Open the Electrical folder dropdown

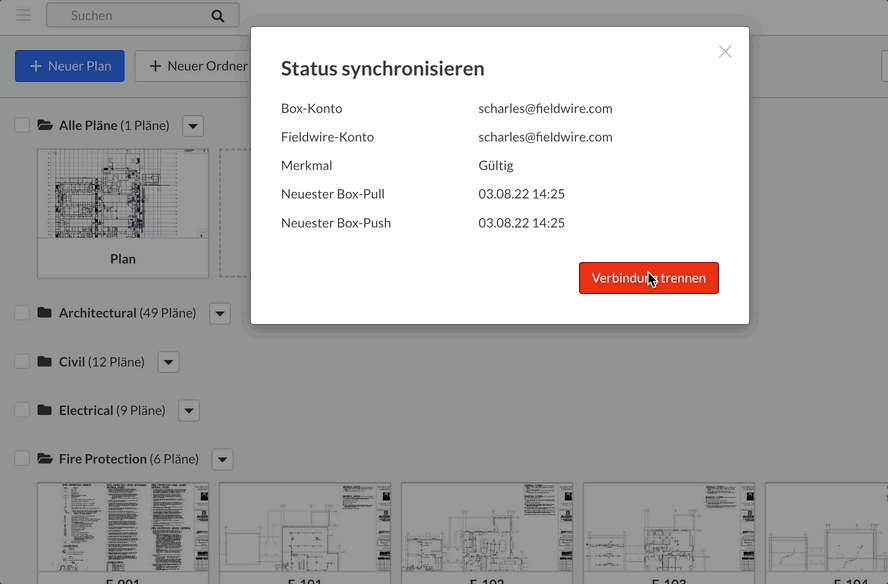pos(189,411)
